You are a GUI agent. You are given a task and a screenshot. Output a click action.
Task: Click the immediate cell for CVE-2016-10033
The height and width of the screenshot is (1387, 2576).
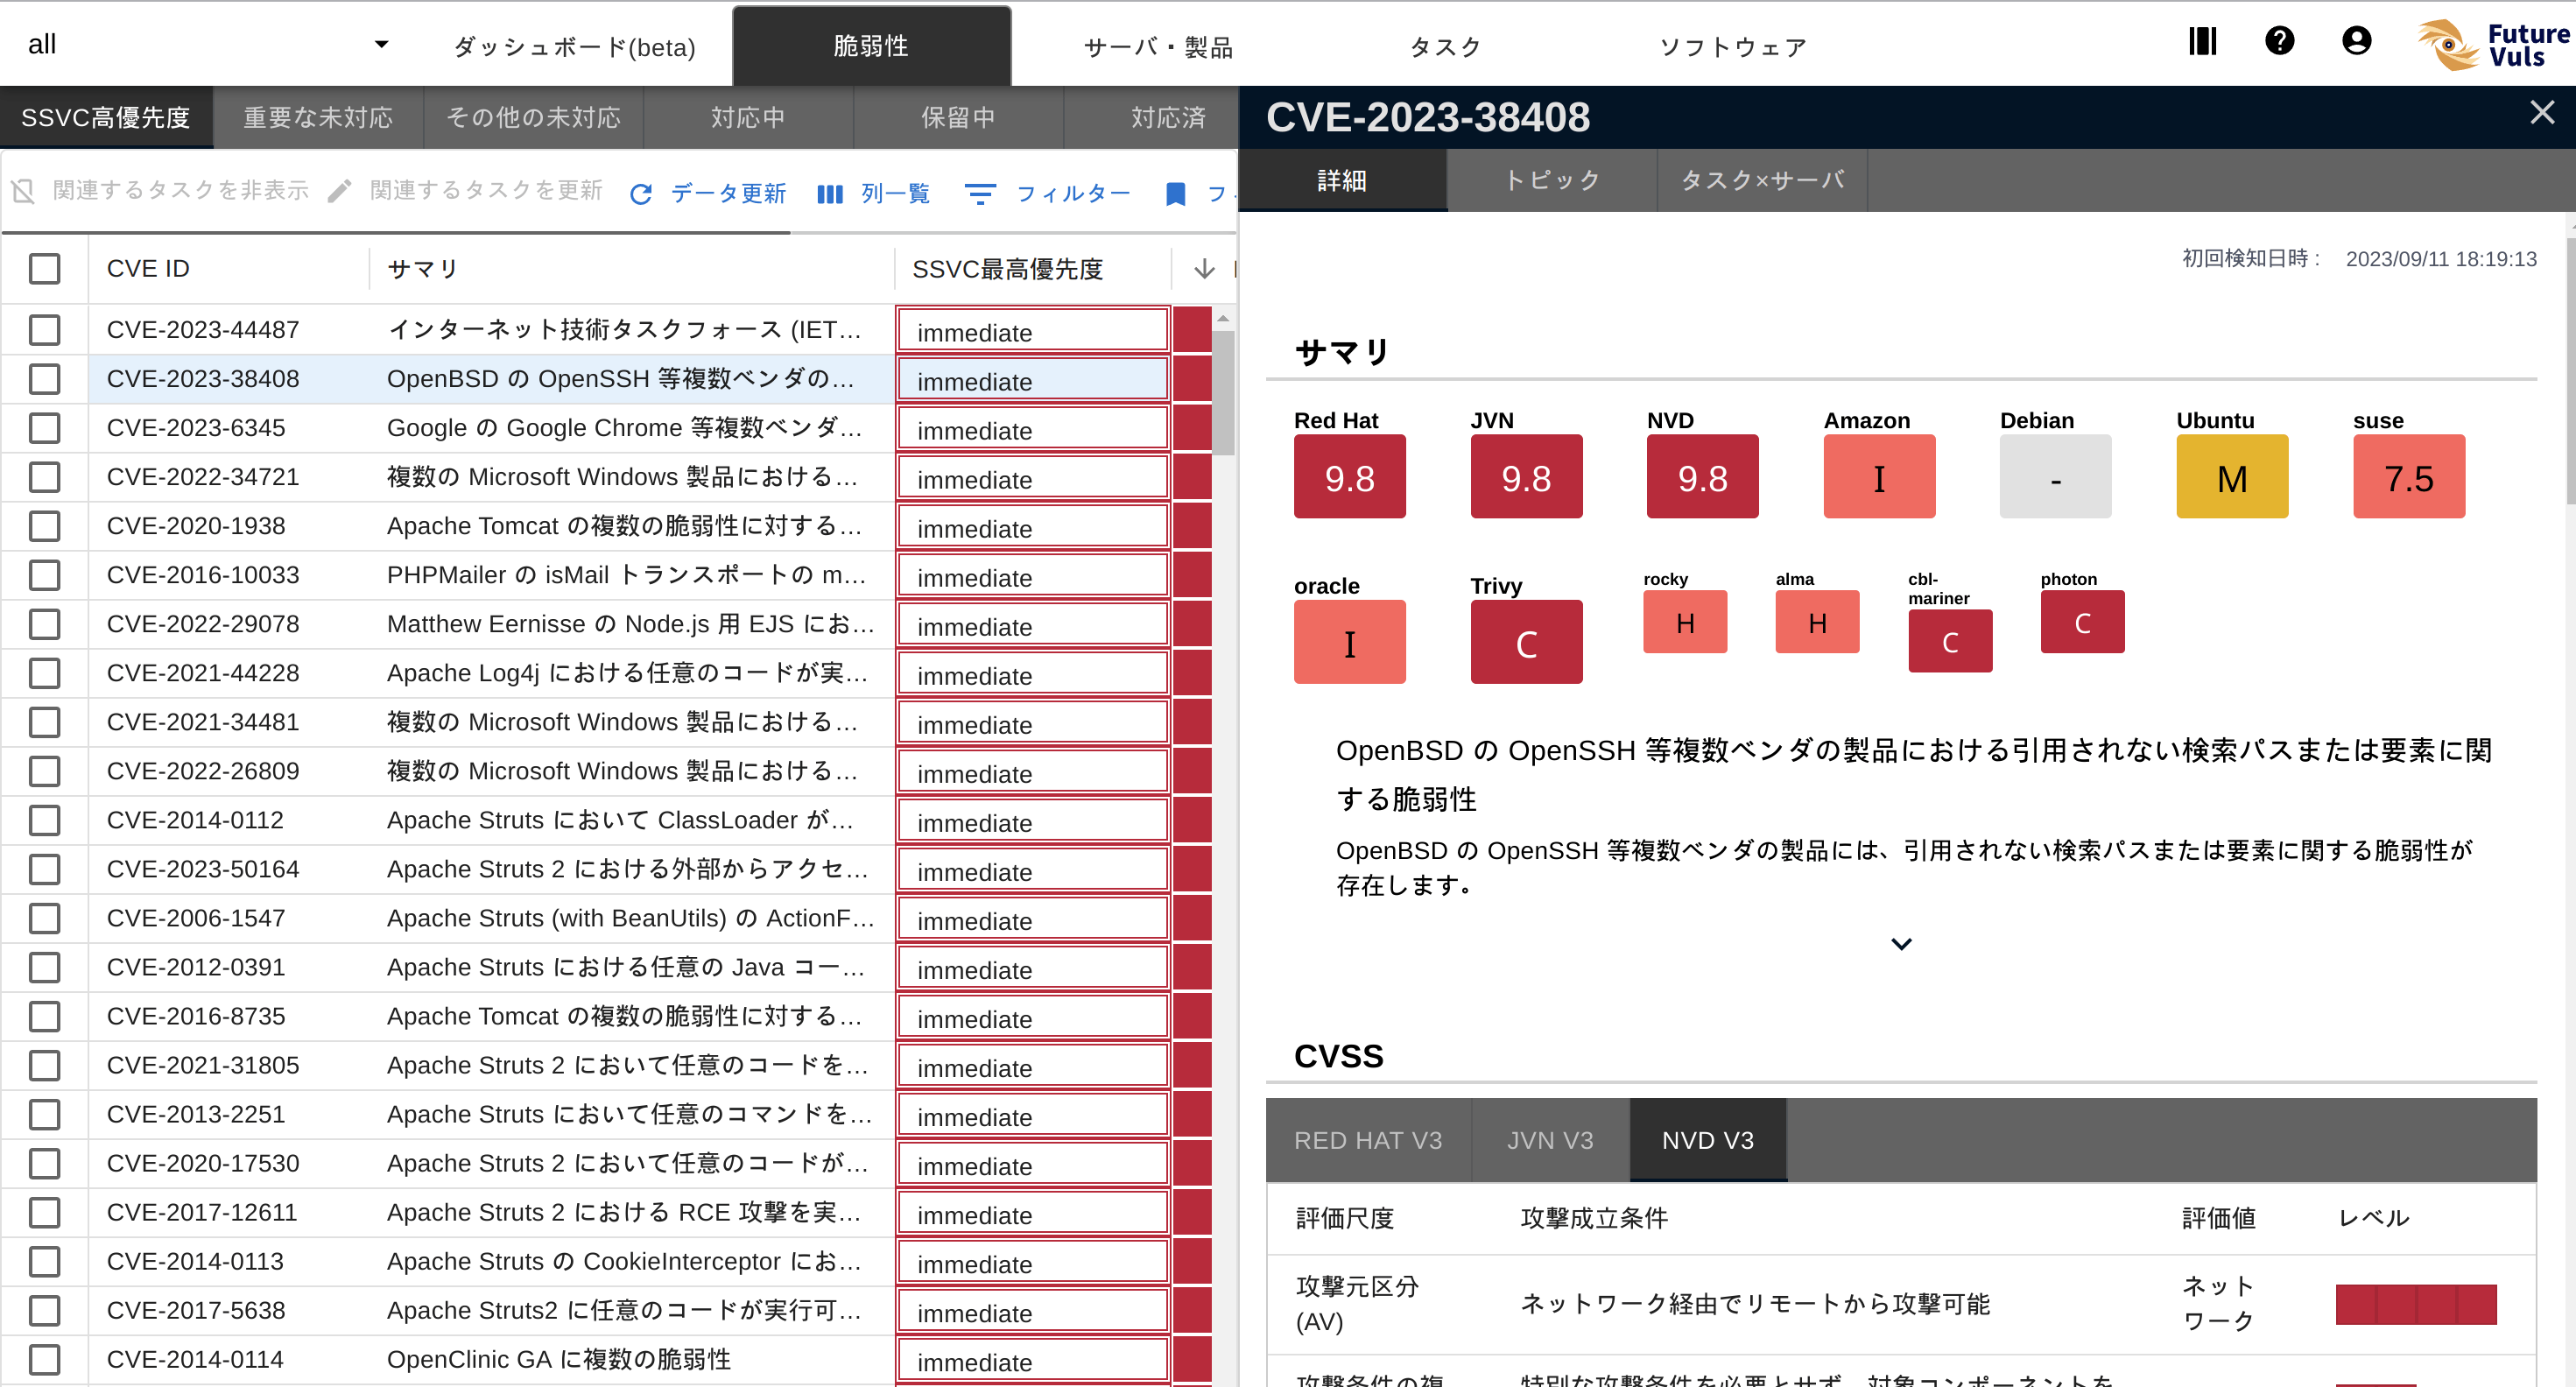1033,577
